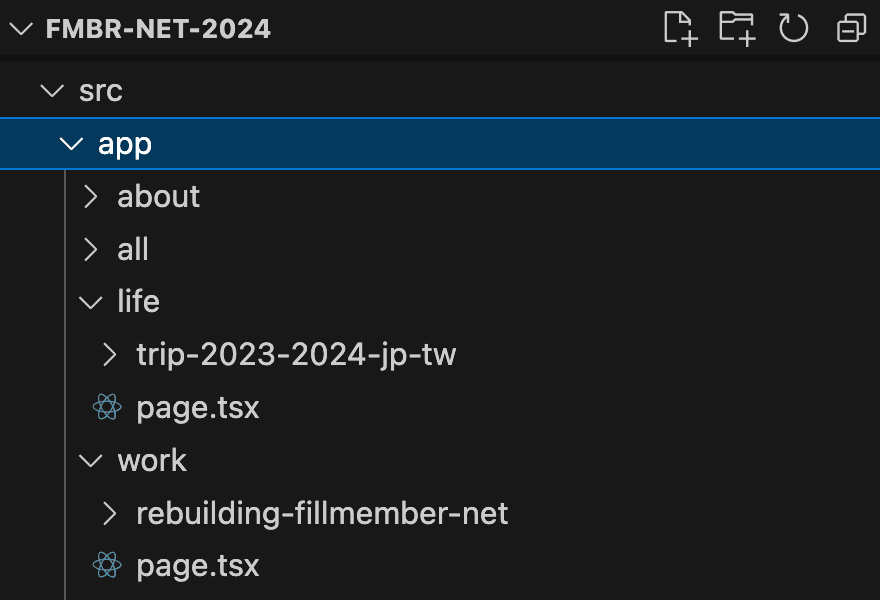
Task: Select the trip-2023-2024-jp-tw folder name
Action: click(296, 354)
